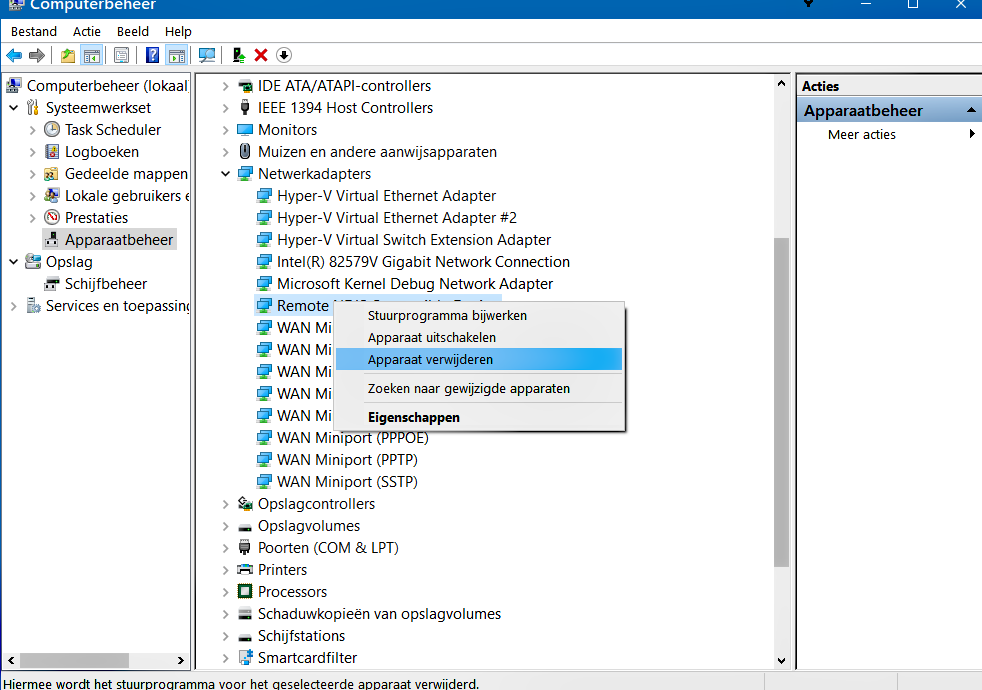Click the Back arrow toolbar icon
The image size is (982, 690).
coord(14,56)
